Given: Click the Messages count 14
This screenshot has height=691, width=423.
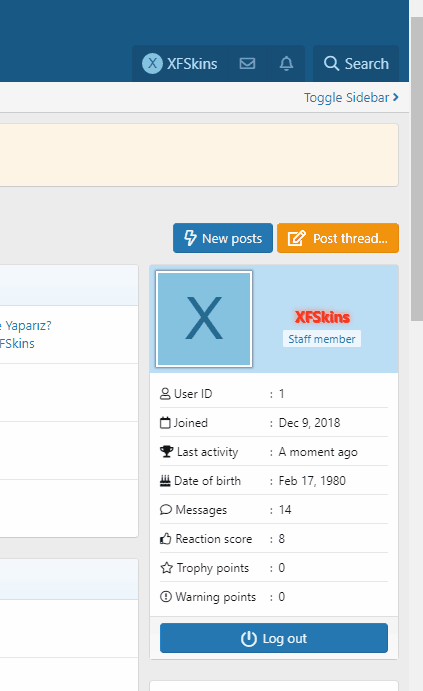Looking at the screenshot, I should (285, 510).
